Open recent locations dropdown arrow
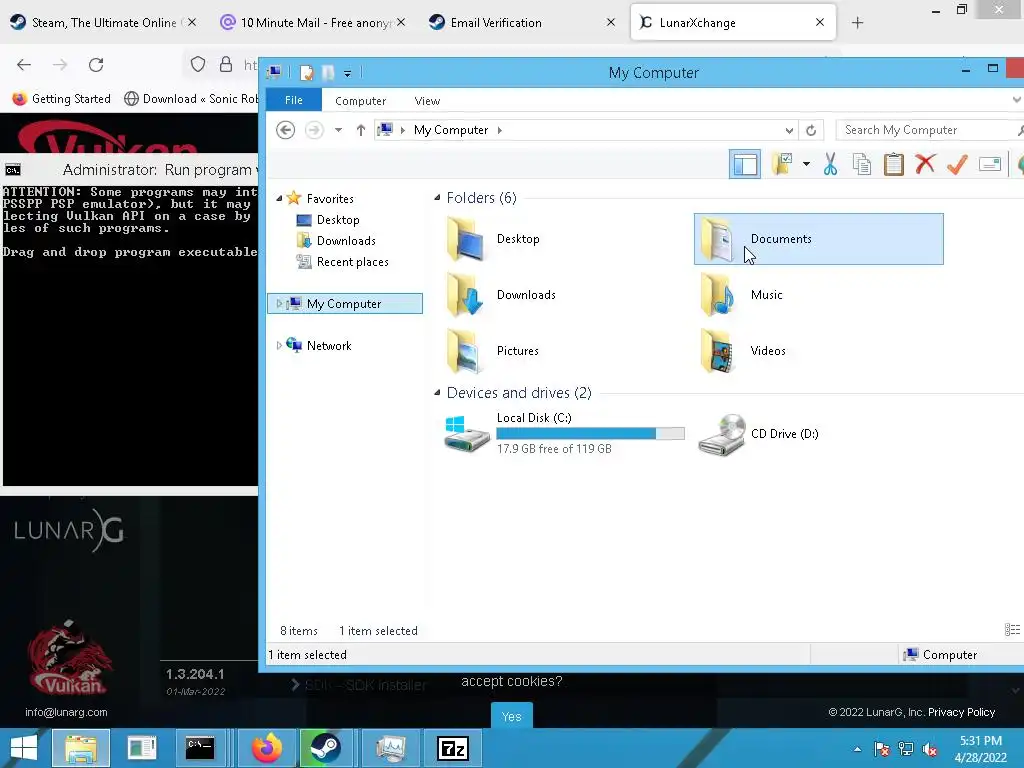The height and width of the screenshot is (768, 1024). [338, 130]
